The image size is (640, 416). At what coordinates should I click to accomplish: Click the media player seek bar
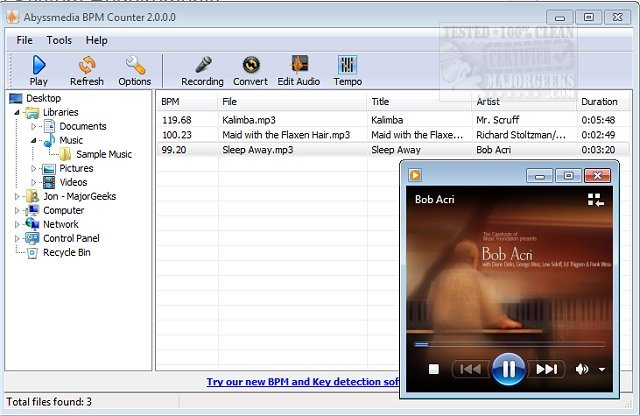coord(509,345)
